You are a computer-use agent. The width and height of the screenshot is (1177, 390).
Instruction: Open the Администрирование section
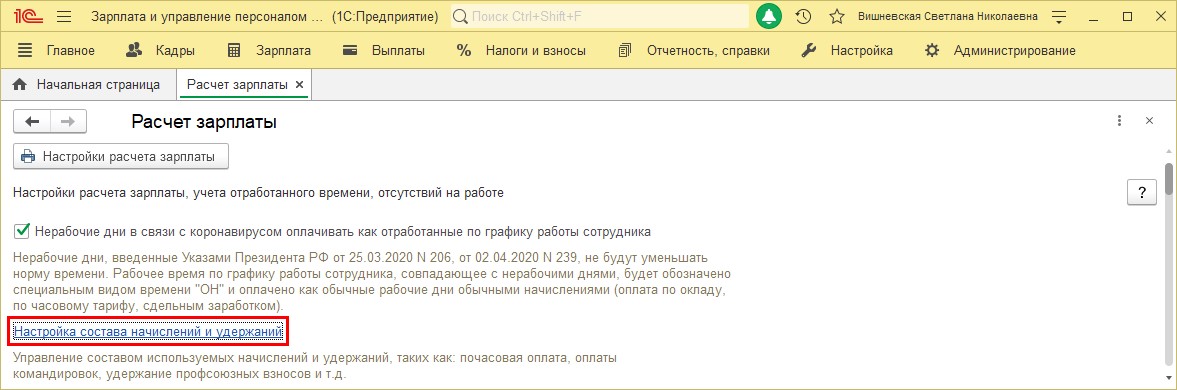coord(1000,51)
